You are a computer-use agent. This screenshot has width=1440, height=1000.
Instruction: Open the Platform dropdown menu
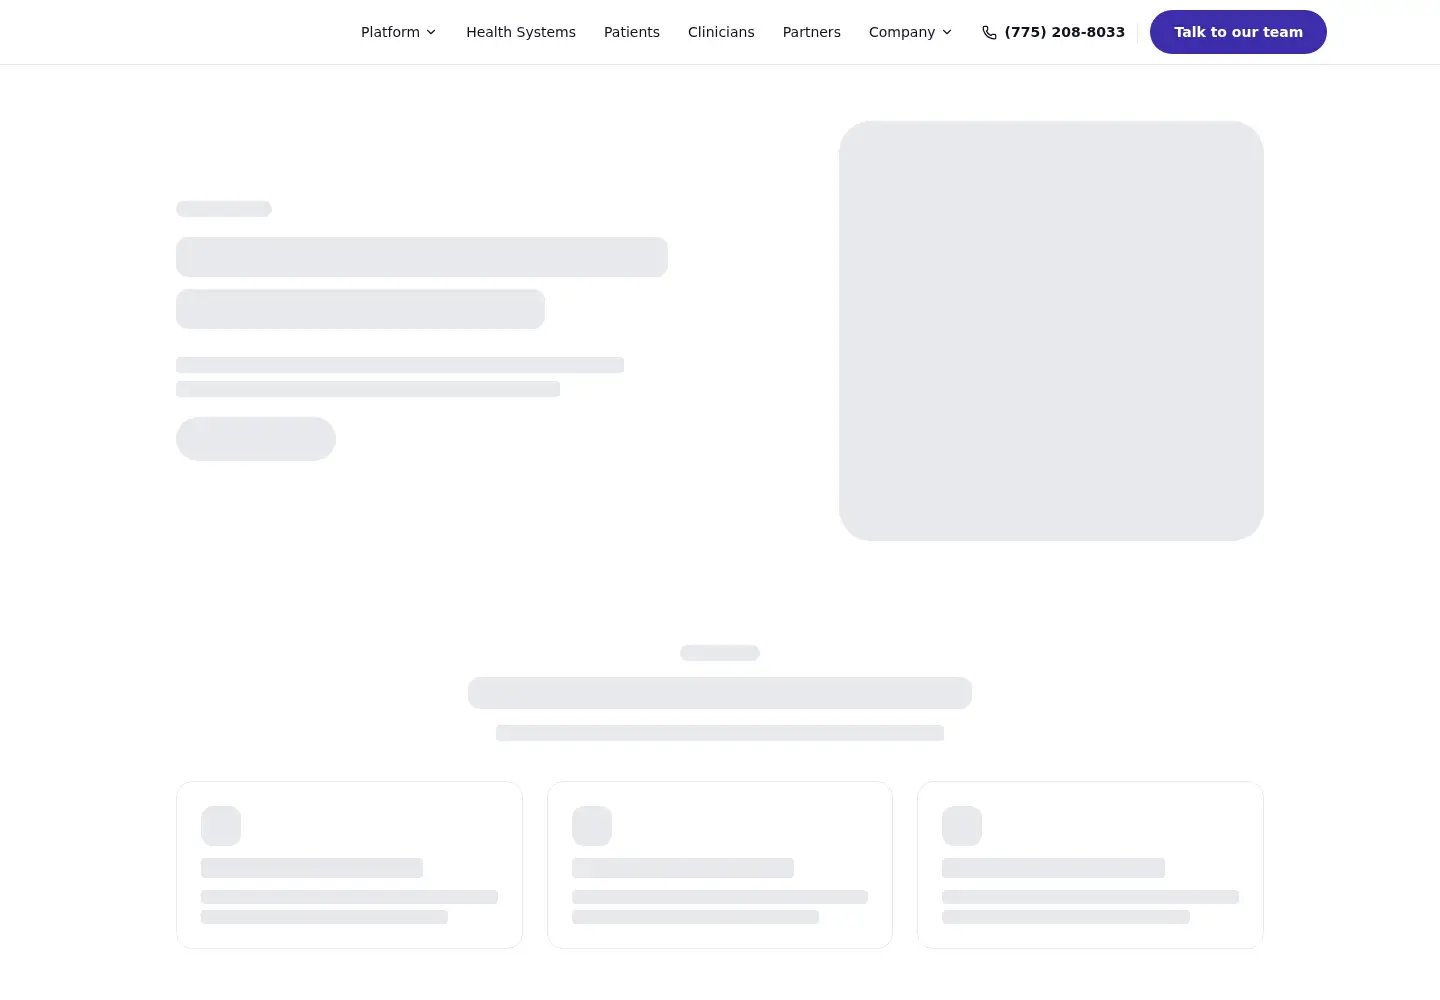pos(398,32)
